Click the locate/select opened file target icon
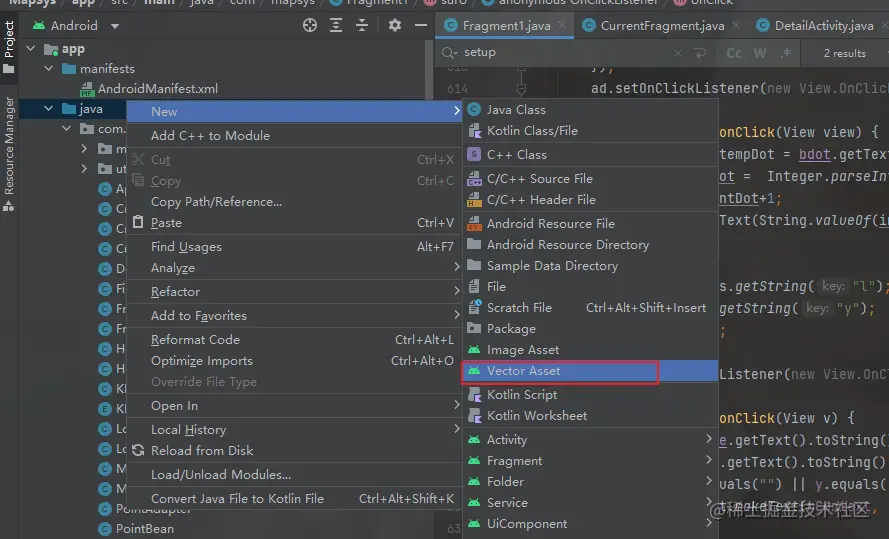889x539 pixels. click(x=310, y=26)
